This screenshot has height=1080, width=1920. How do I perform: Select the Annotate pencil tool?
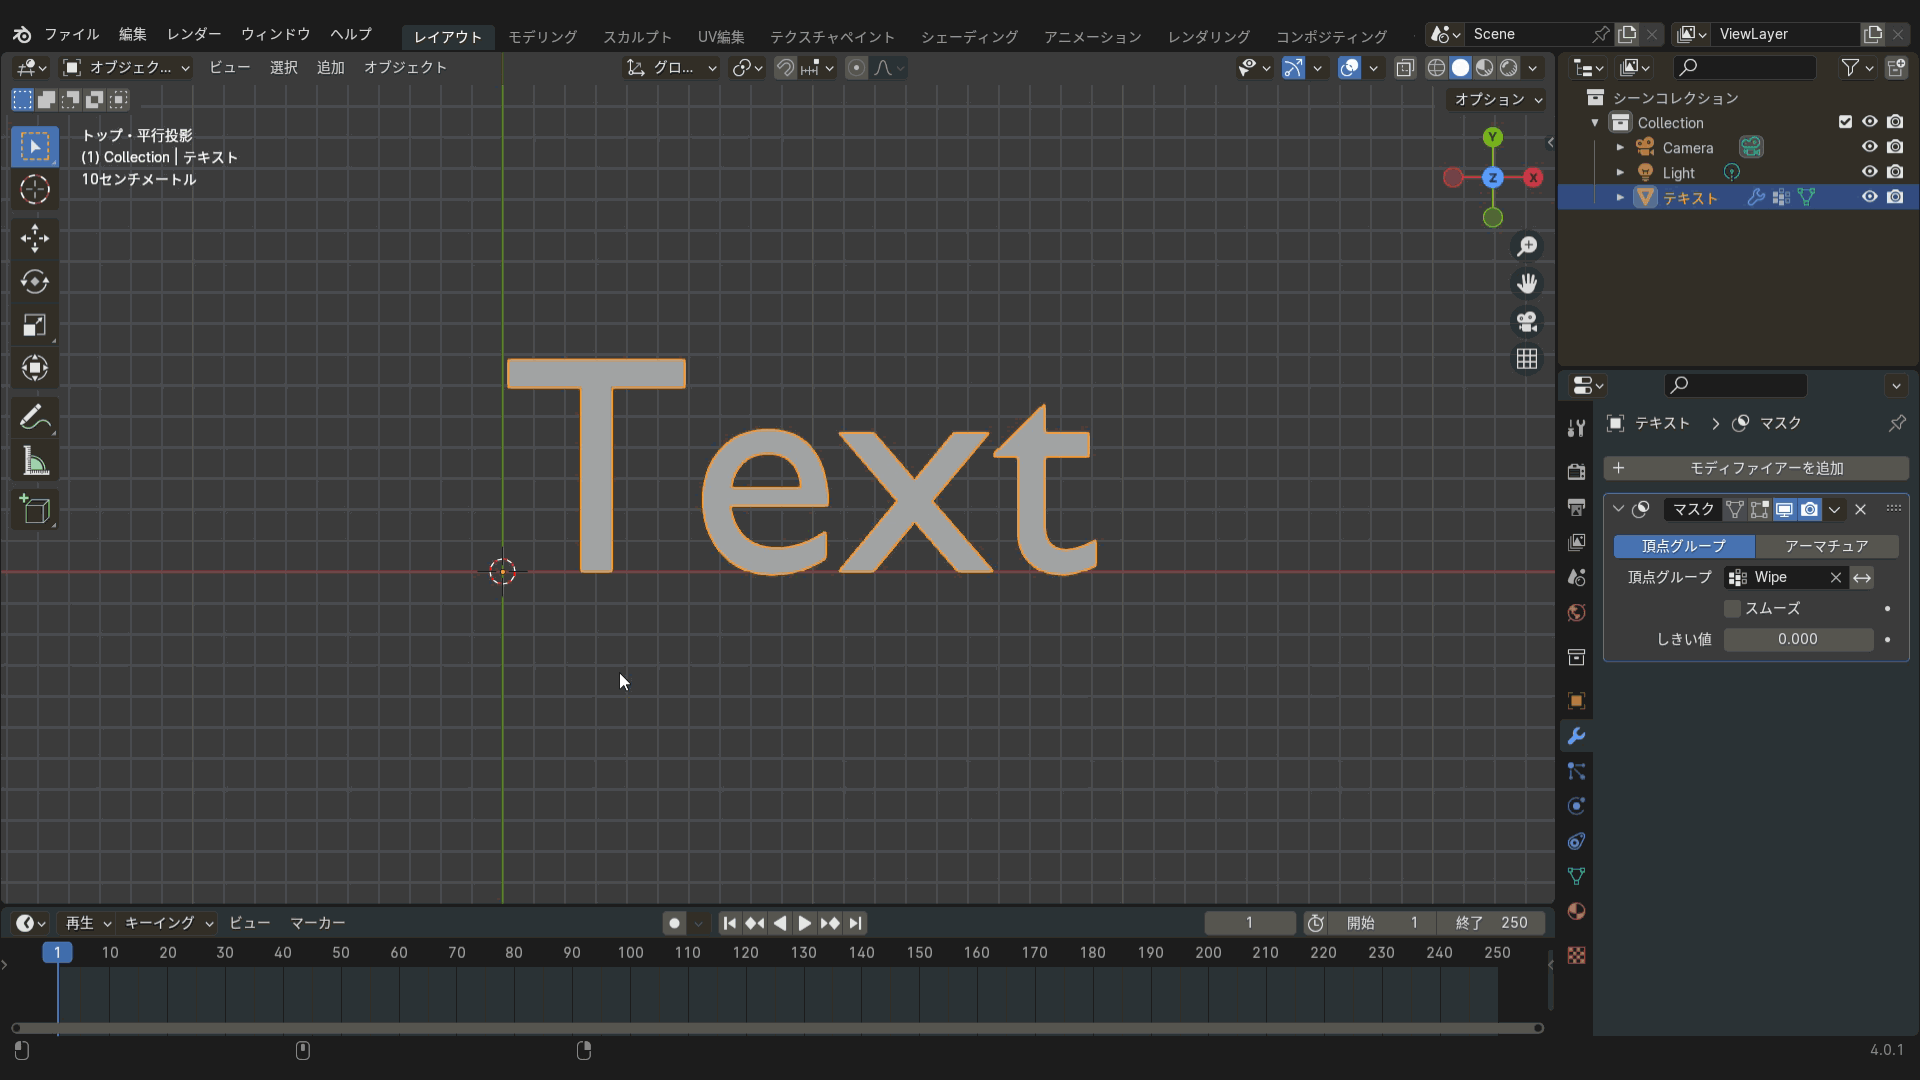click(35, 417)
